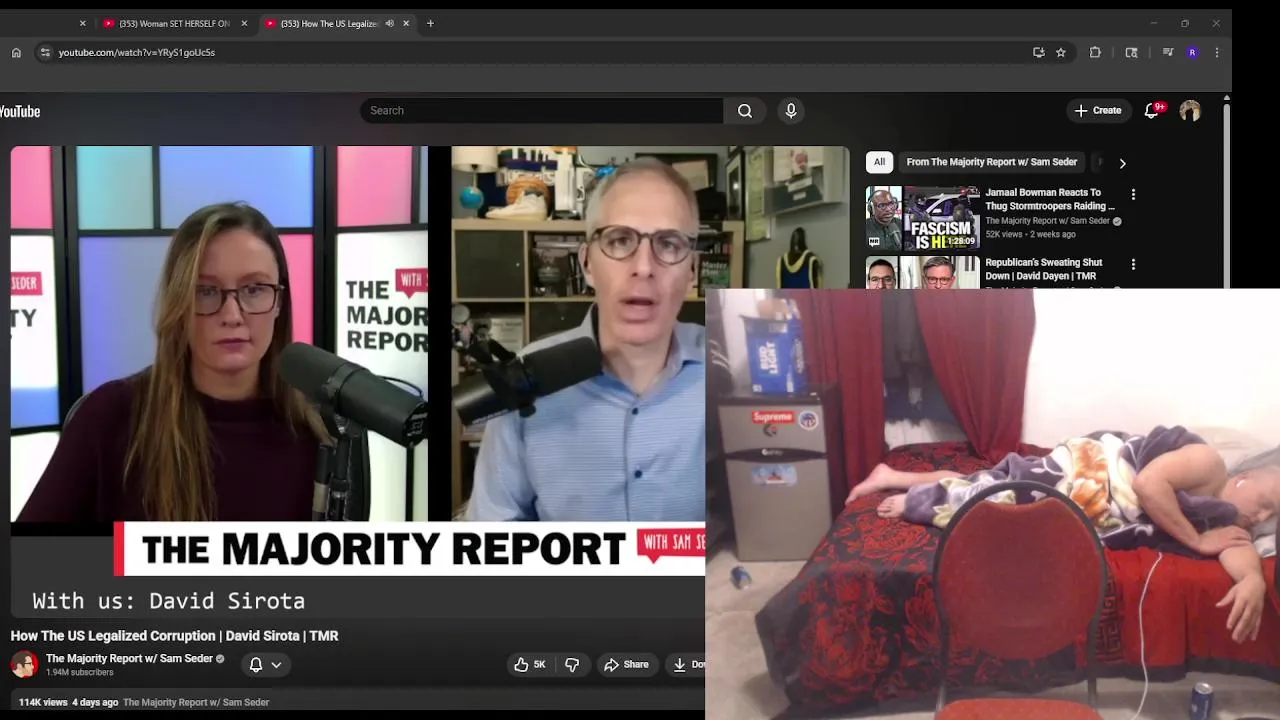Click '52K views · 2 weeks ago' text
This screenshot has width=1280, height=720.
pyautogui.click(x=1030, y=234)
